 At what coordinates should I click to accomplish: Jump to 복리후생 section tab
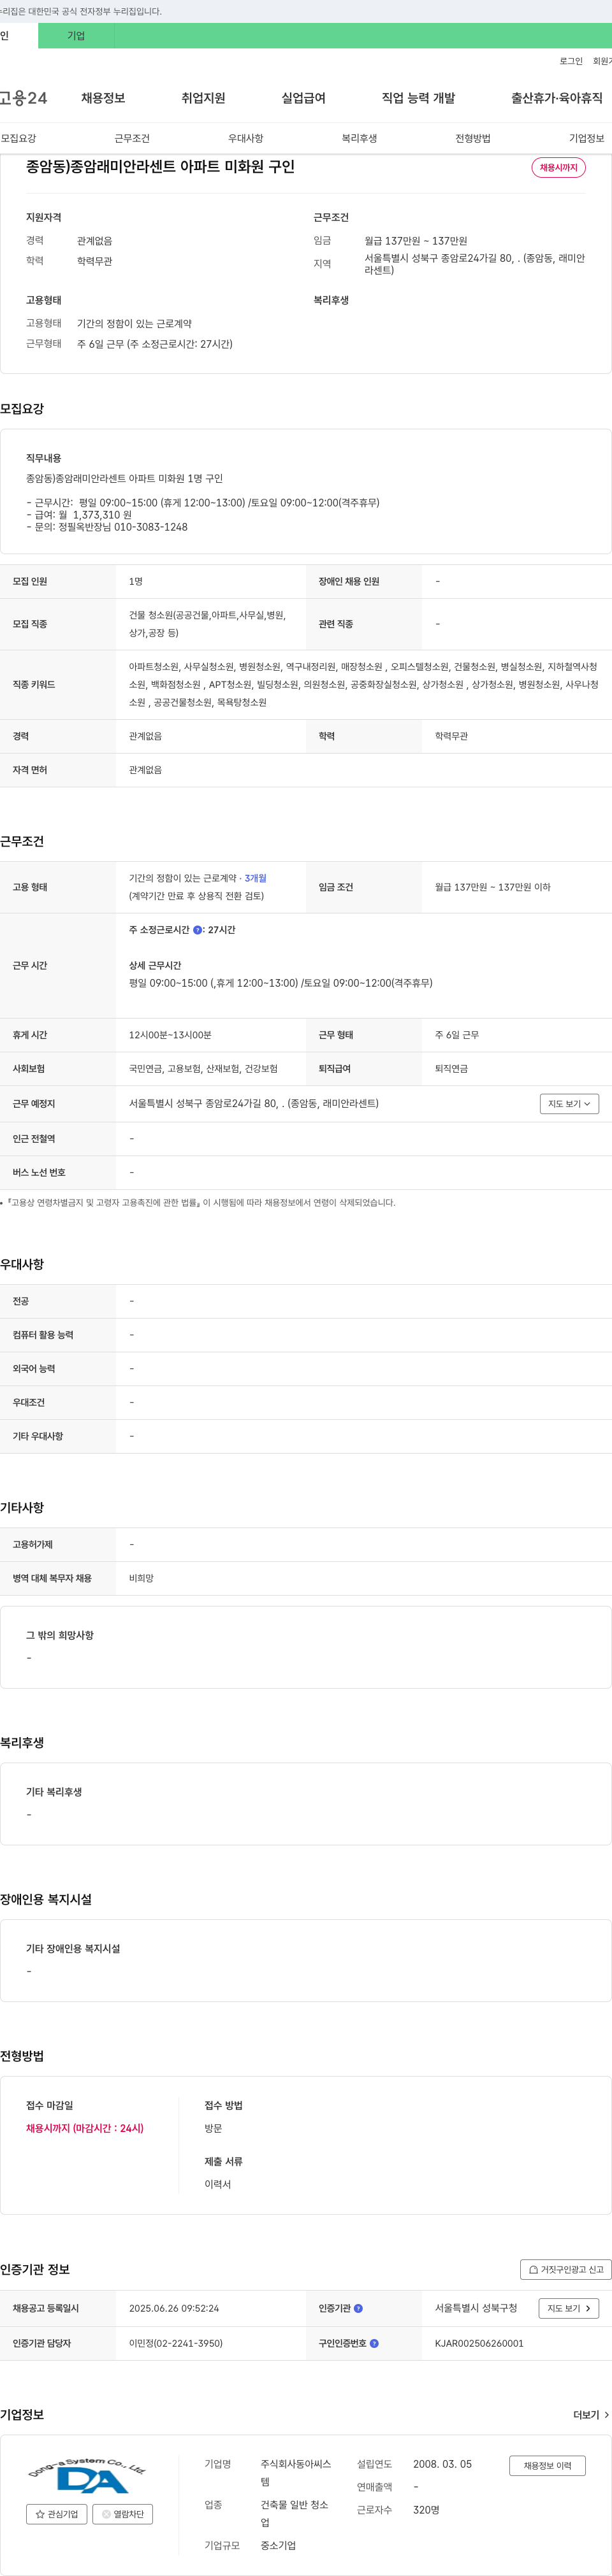[x=359, y=138]
